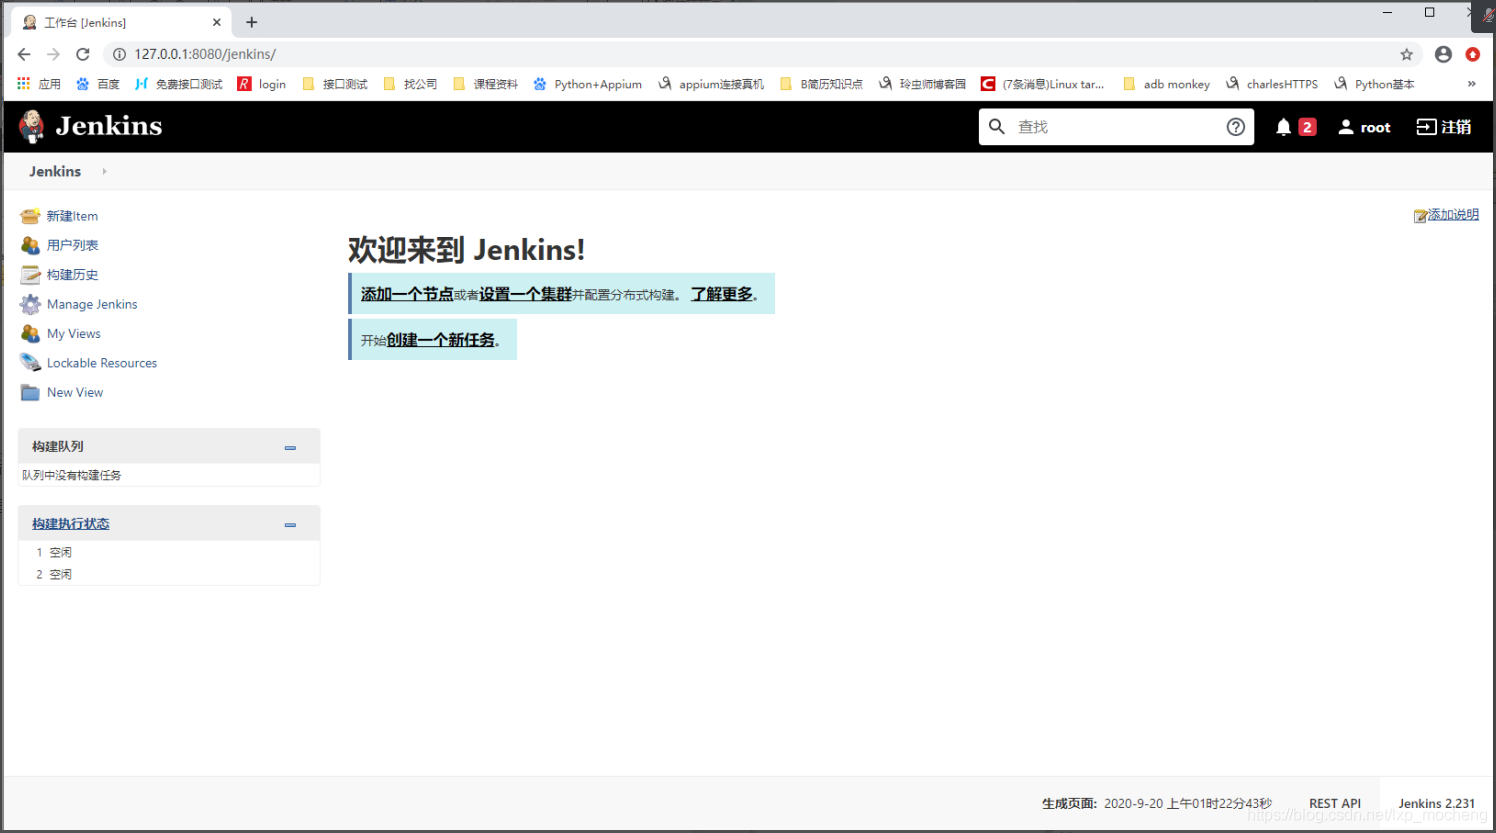Click the add a node (添加一个节点) link
Viewport: 1496px width, 833px height.
tap(407, 294)
